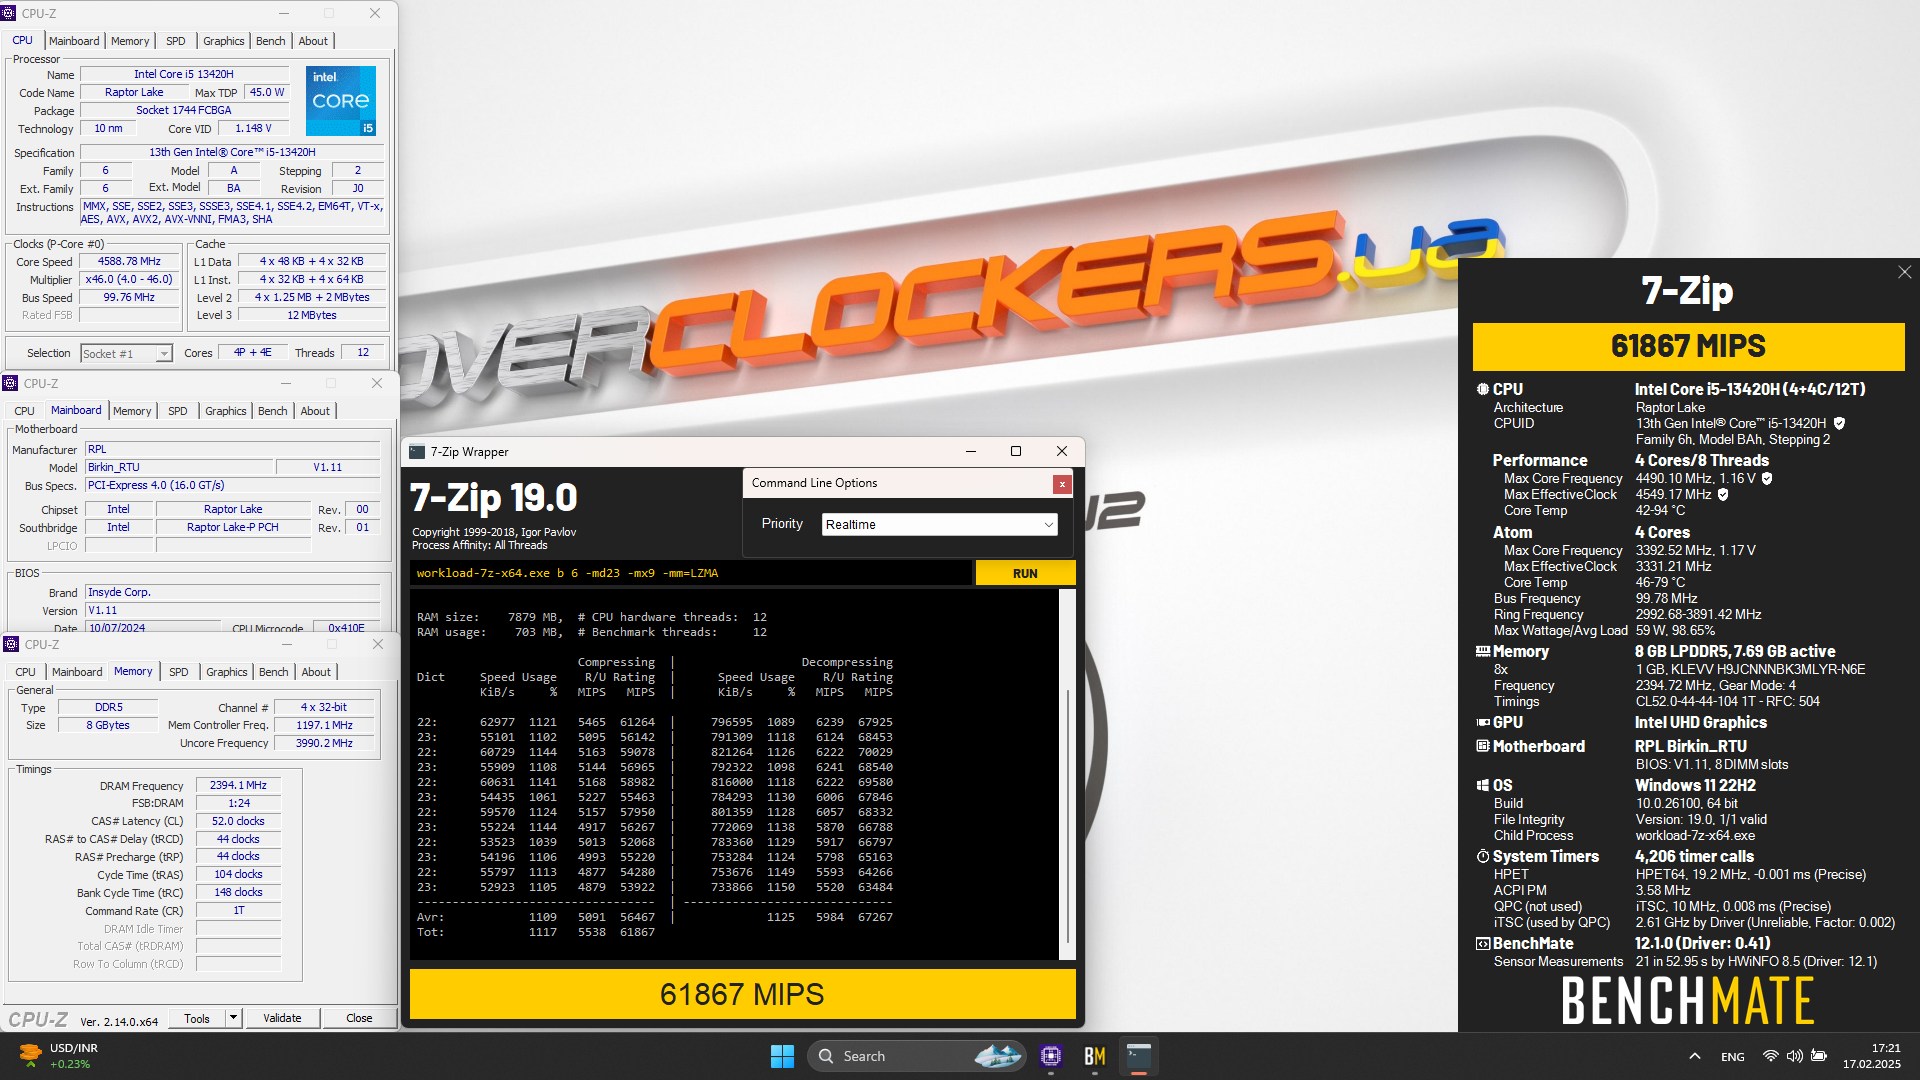Click the GPU section icon in BenchMate
The width and height of the screenshot is (1920, 1080).
[x=1482, y=723]
